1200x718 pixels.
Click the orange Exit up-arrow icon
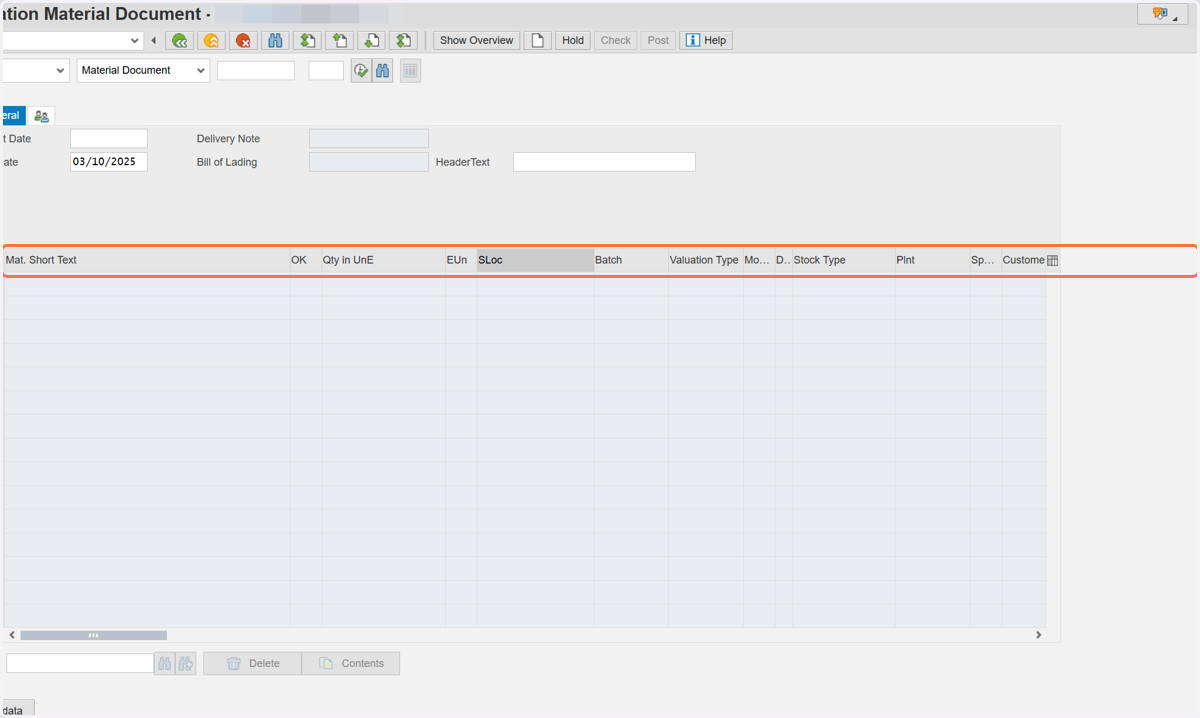[x=211, y=41]
